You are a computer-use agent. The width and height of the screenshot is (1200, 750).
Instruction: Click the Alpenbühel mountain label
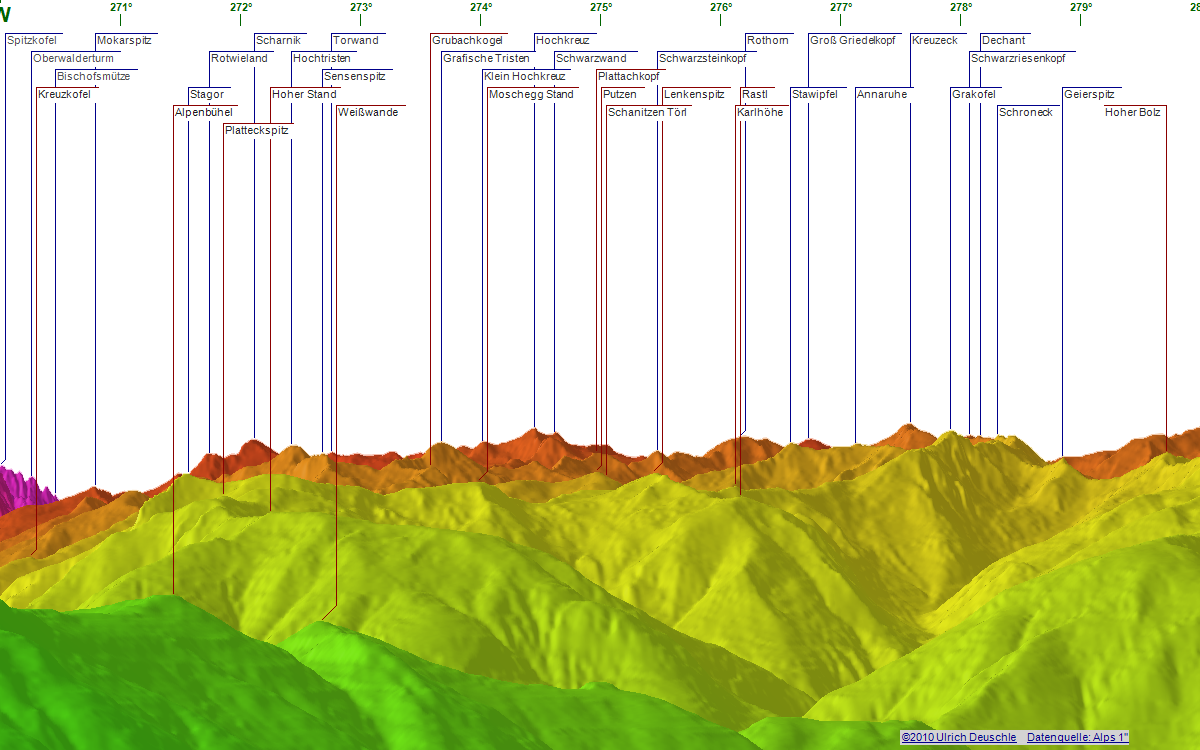(x=203, y=113)
